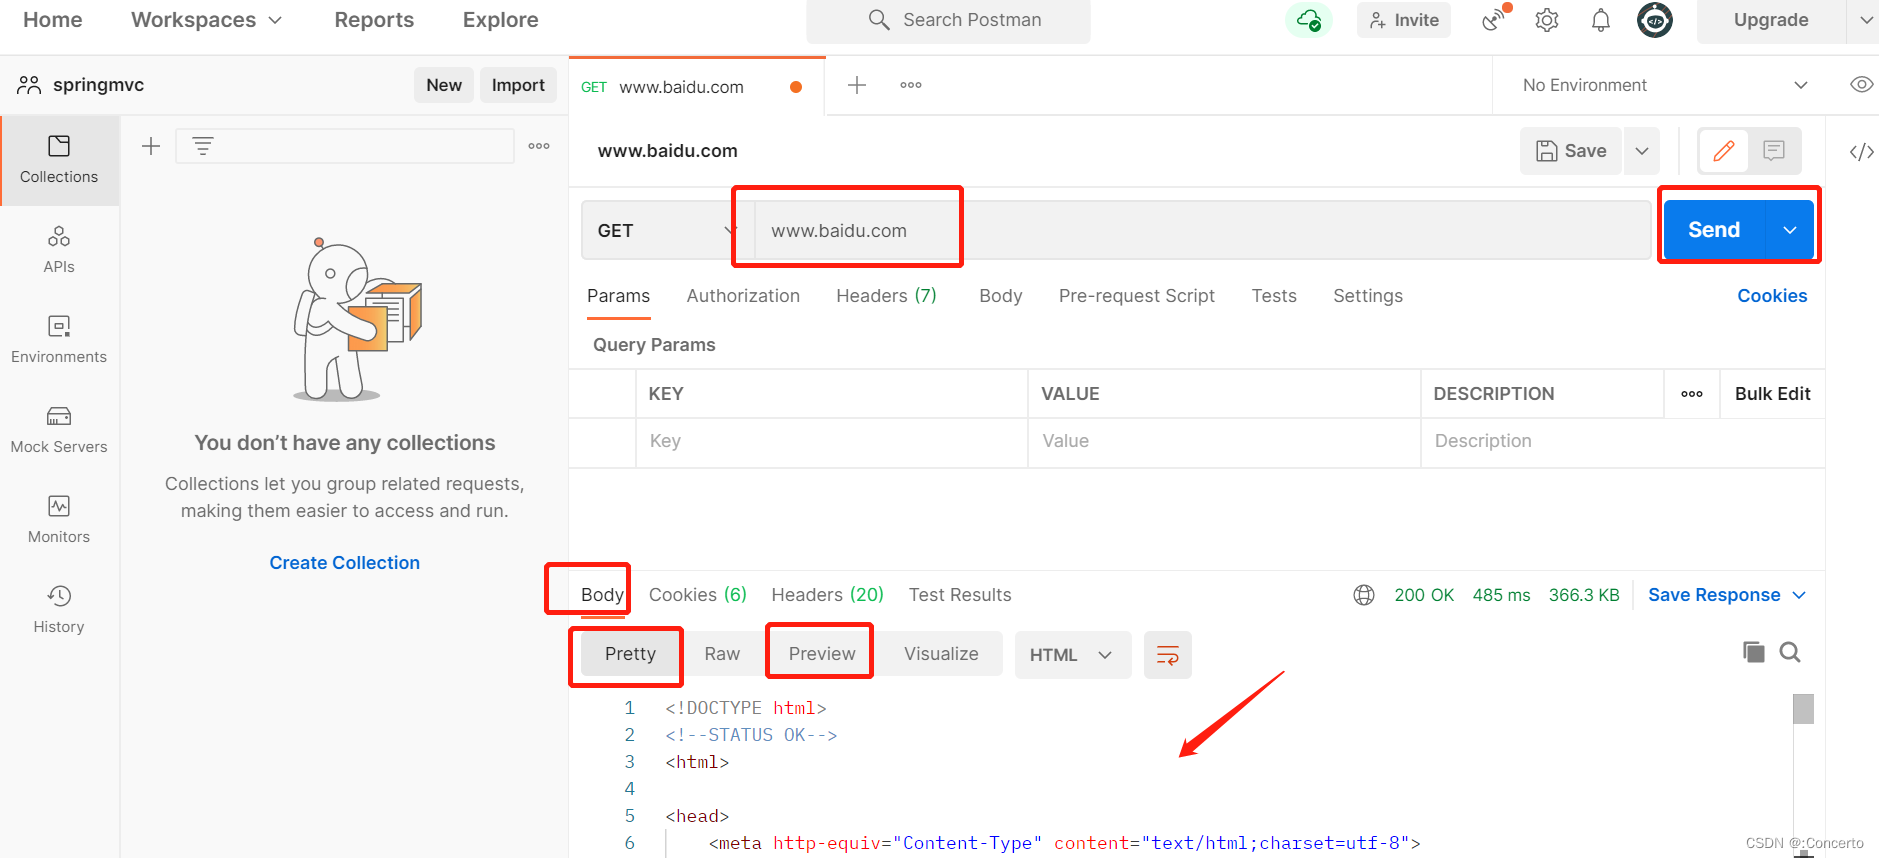The image size is (1879, 858).
Task: Open the code snippet panel icon
Action: click(1861, 152)
